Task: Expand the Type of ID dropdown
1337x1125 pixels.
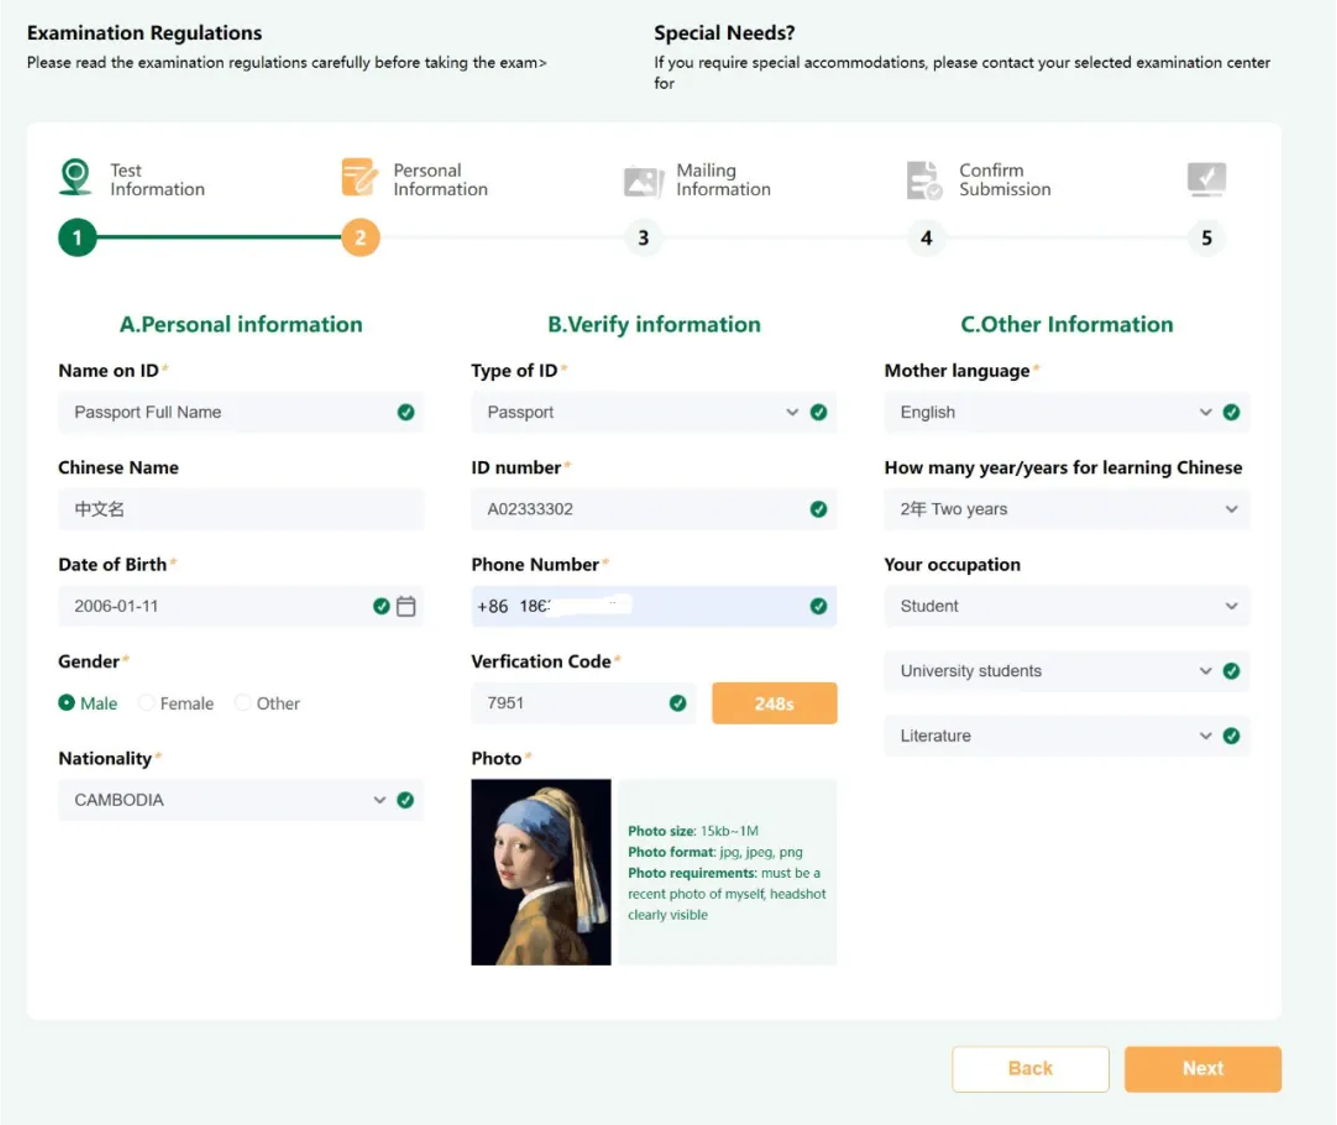Action: pos(640,412)
